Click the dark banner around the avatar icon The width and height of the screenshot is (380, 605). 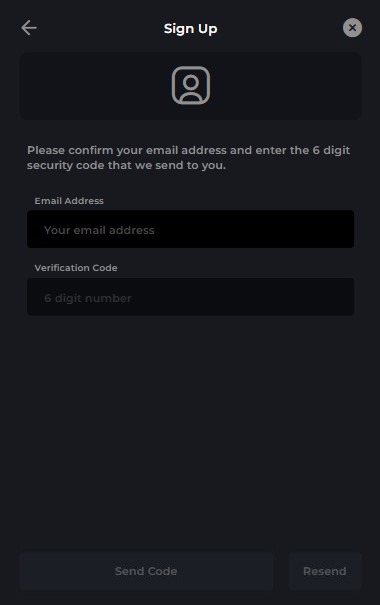(x=191, y=86)
